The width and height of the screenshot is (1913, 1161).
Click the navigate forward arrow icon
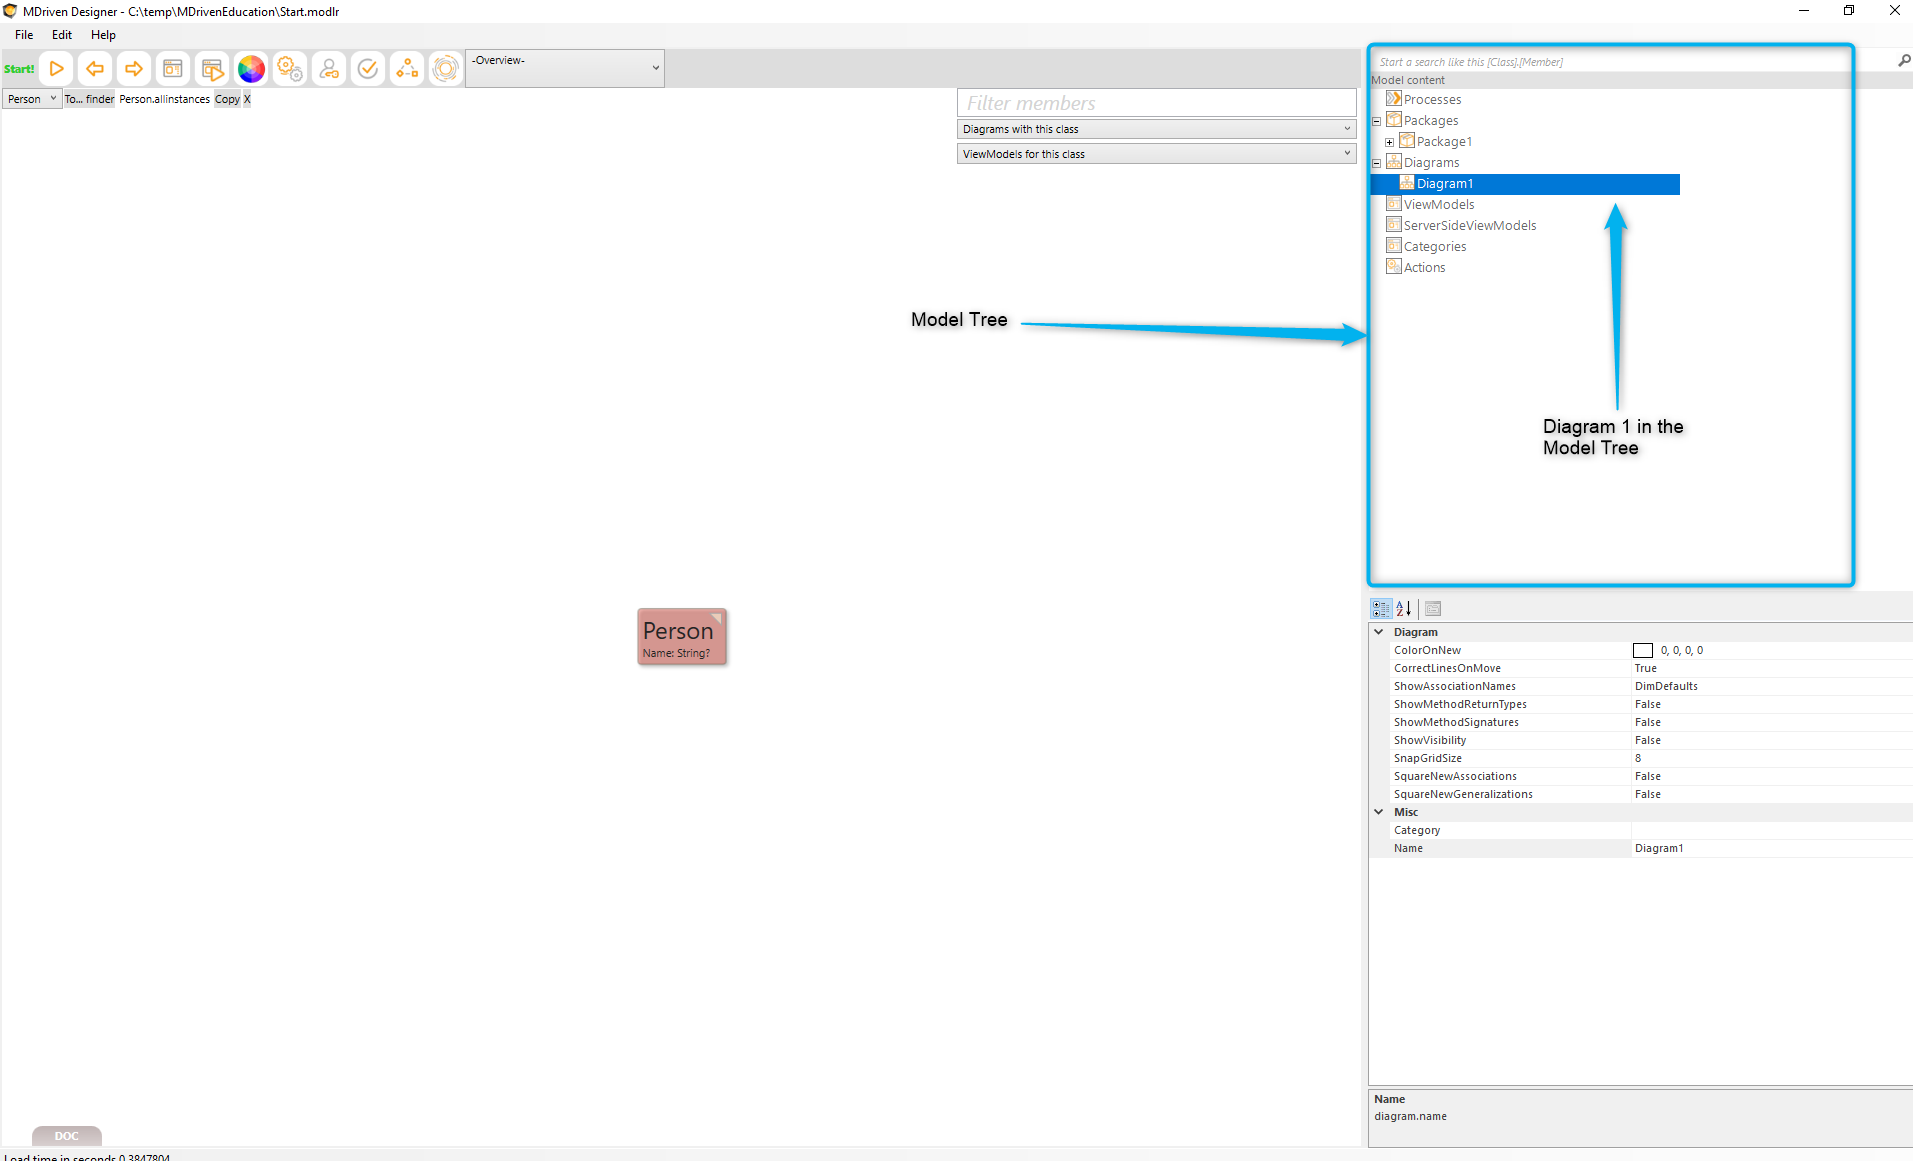pyautogui.click(x=133, y=69)
